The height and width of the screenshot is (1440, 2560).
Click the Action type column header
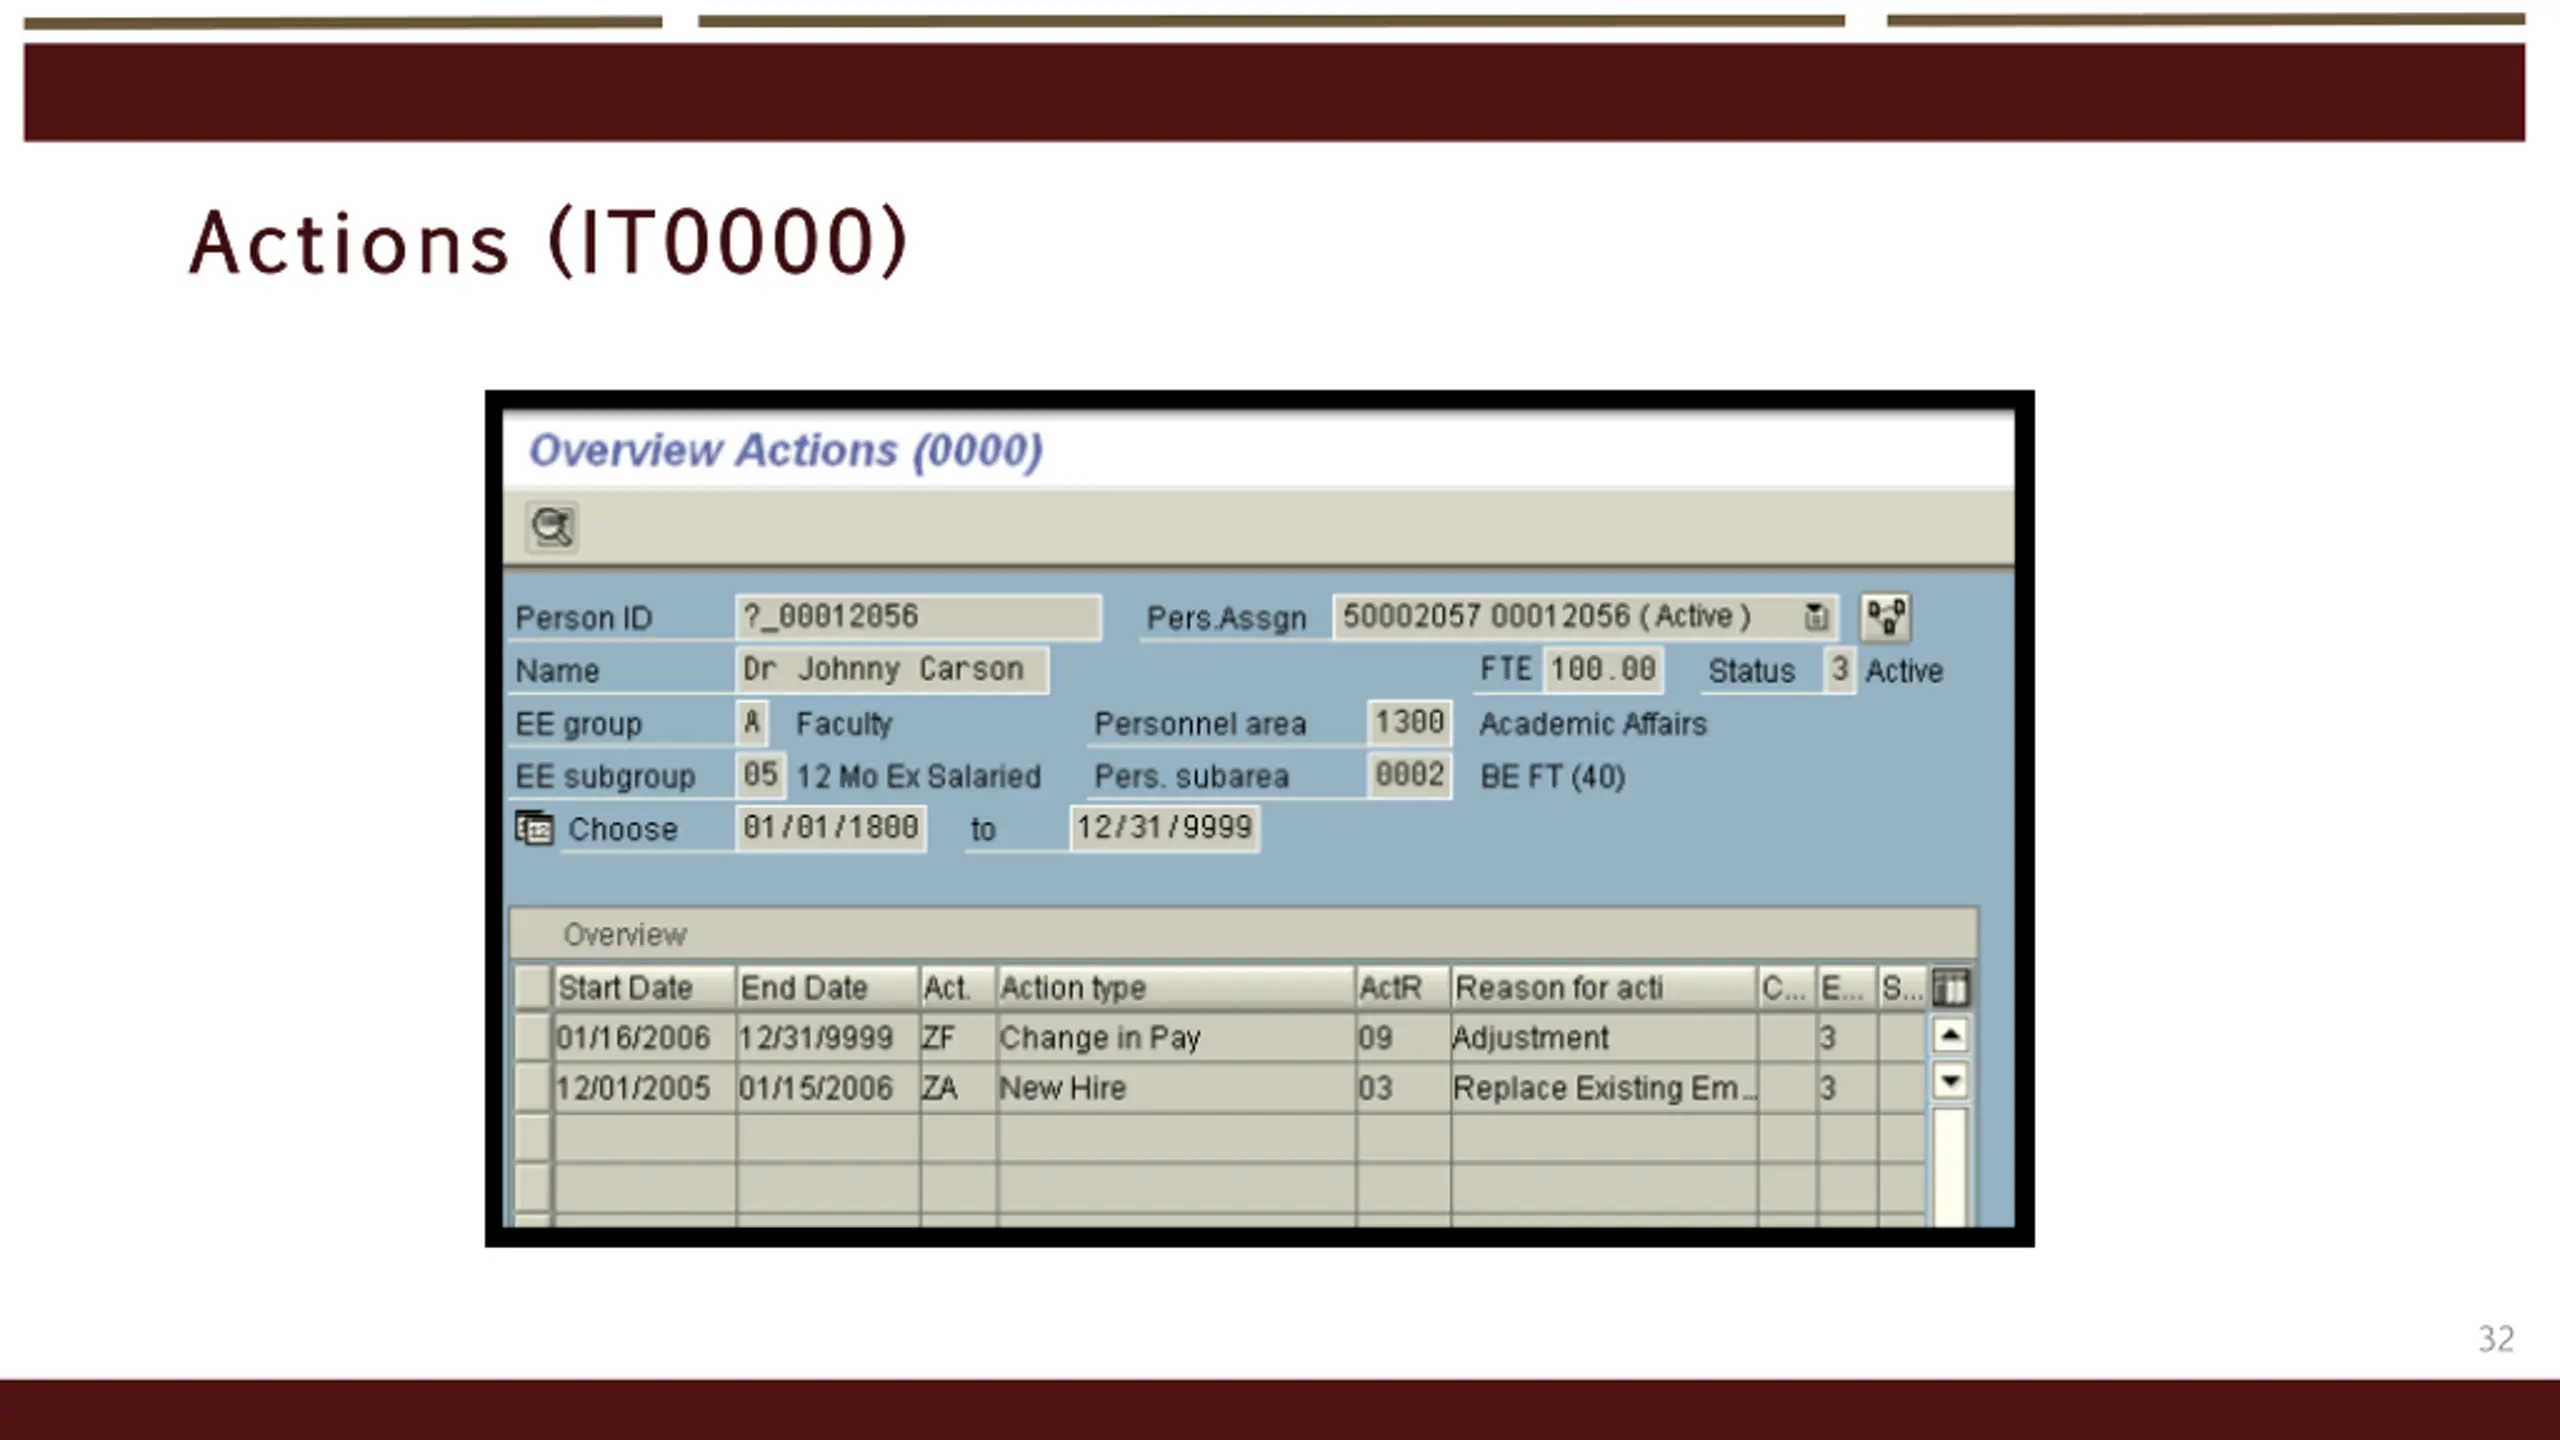1176,988
